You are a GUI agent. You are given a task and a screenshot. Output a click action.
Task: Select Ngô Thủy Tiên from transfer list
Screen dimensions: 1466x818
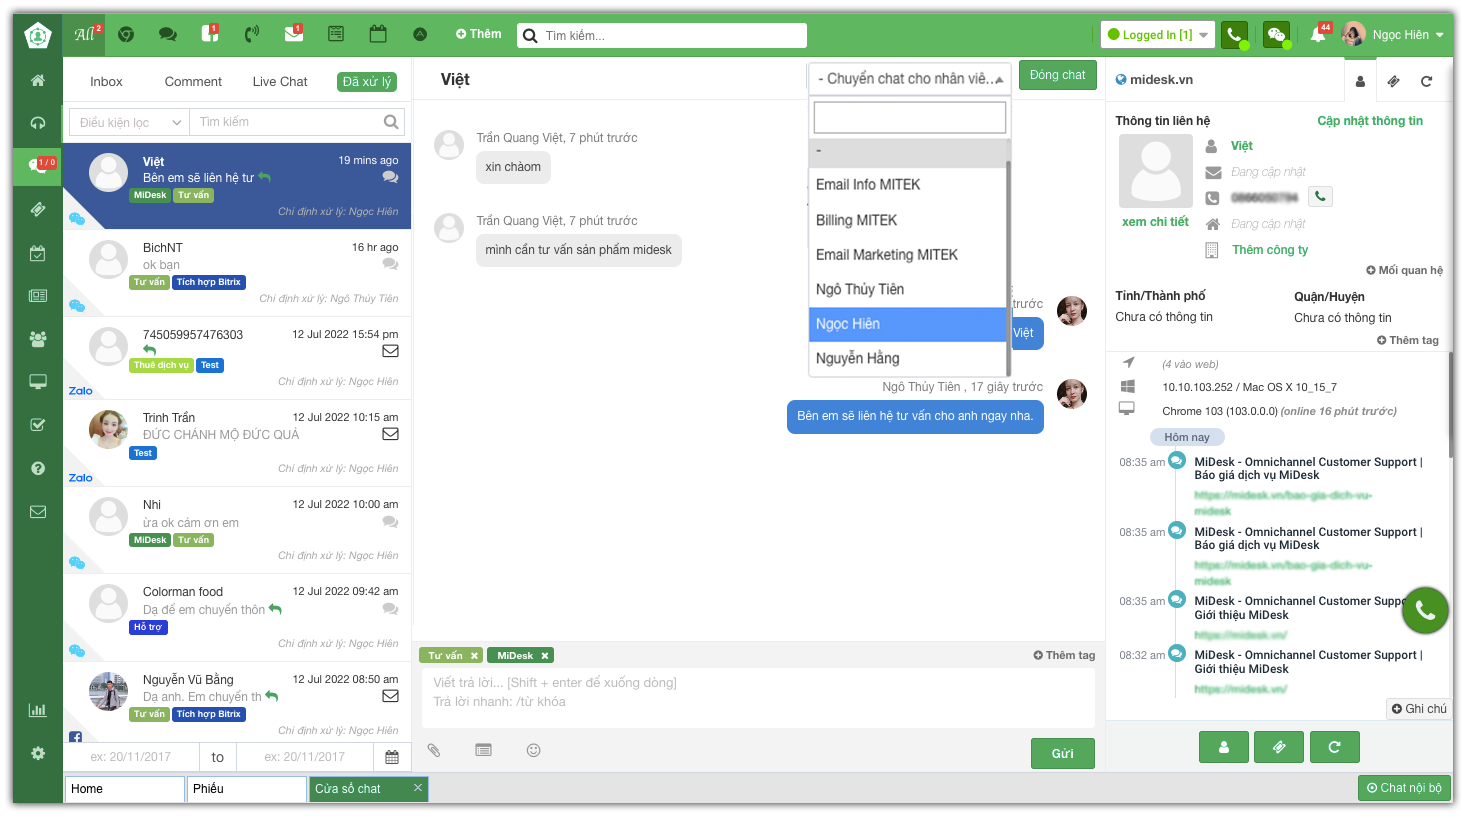click(860, 289)
